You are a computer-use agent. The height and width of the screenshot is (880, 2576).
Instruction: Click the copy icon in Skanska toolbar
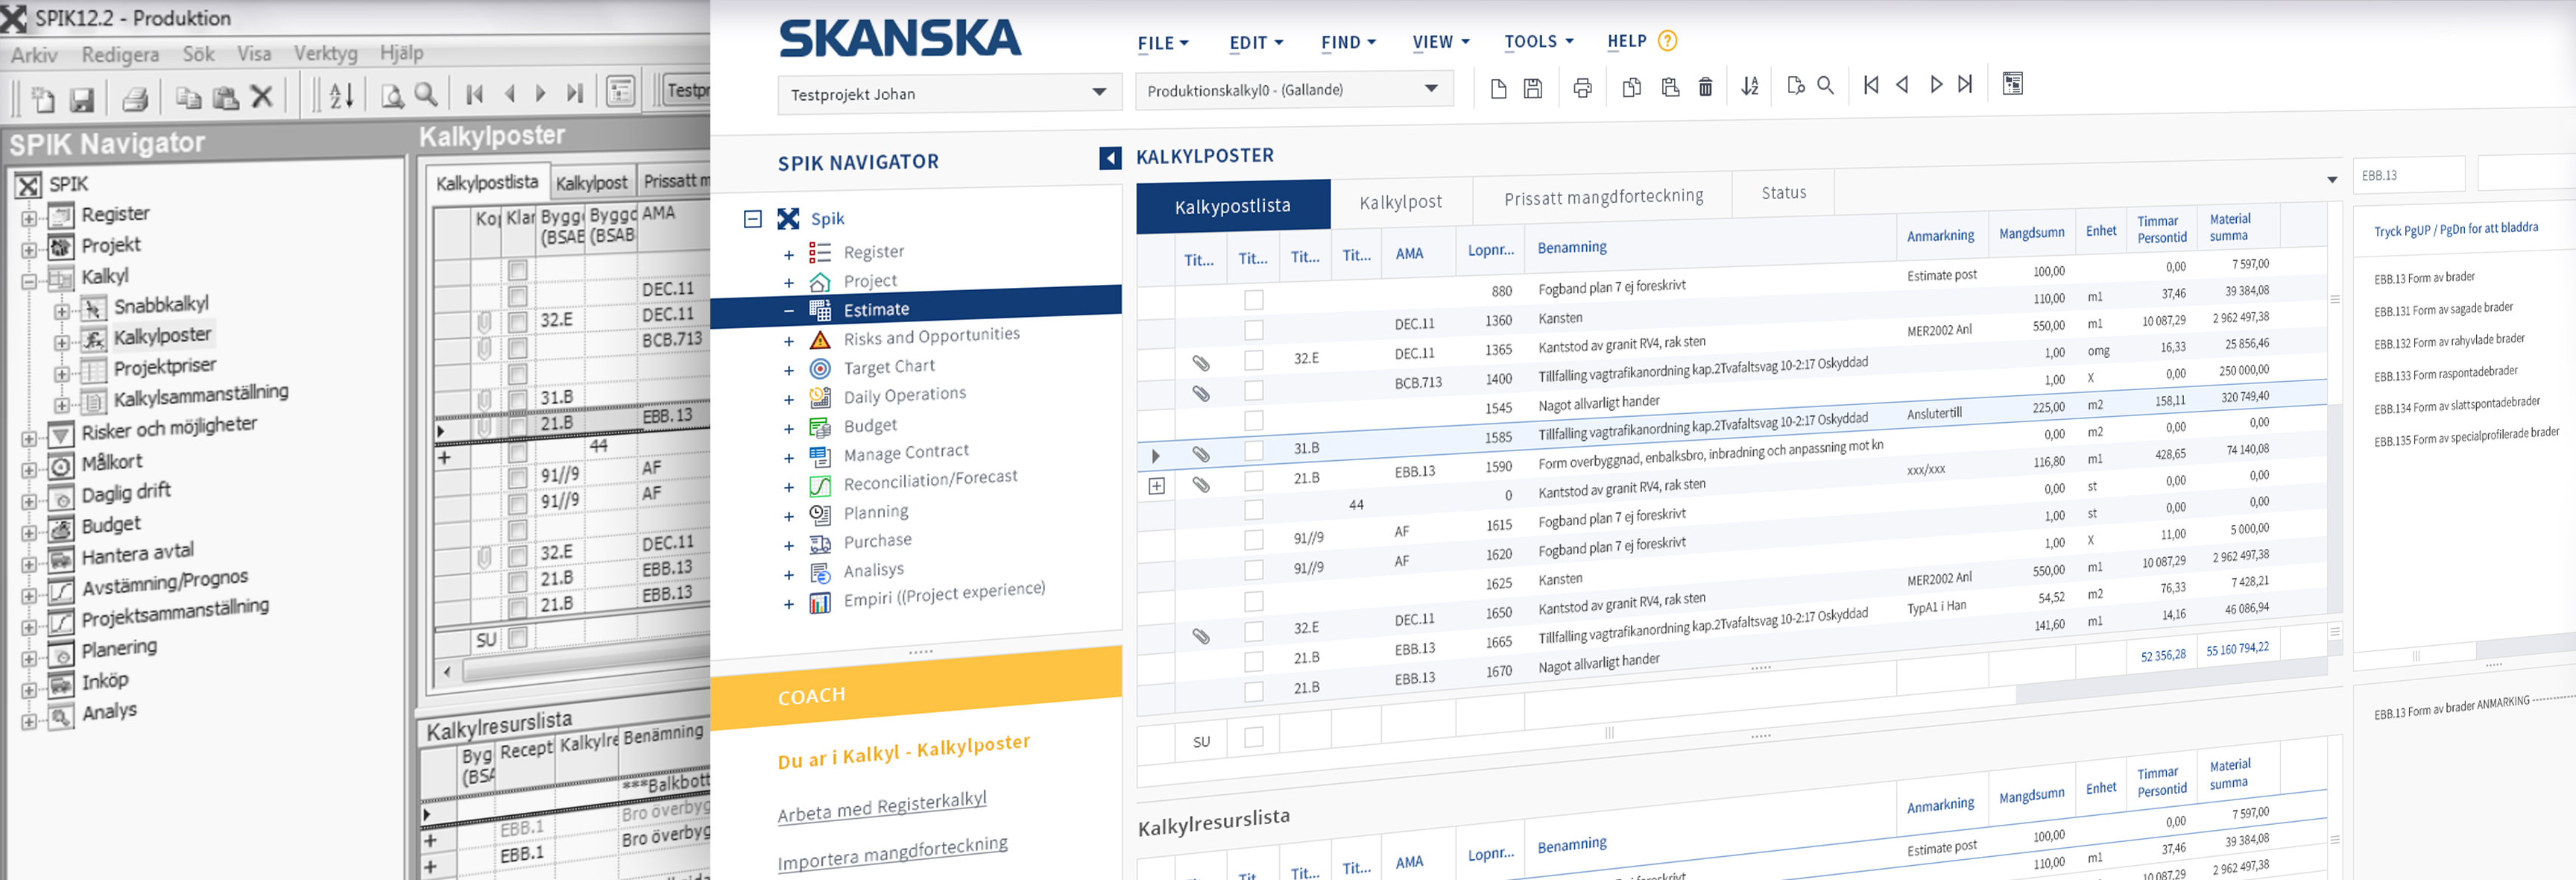pyautogui.click(x=1631, y=87)
